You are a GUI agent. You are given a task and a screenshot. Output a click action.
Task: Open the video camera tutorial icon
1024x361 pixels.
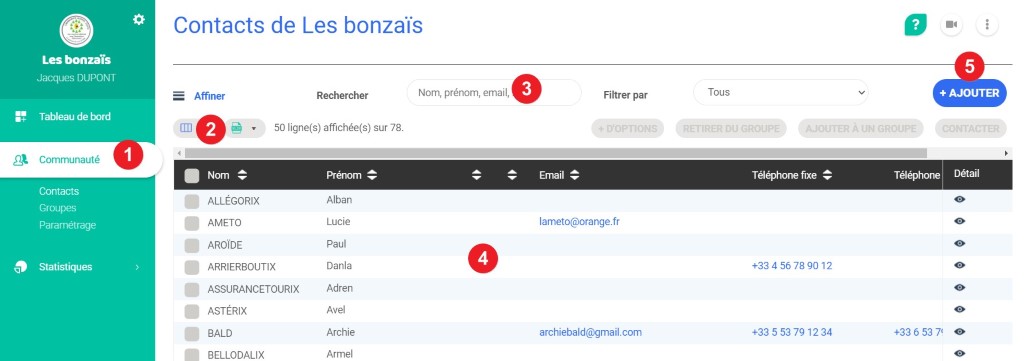[952, 25]
